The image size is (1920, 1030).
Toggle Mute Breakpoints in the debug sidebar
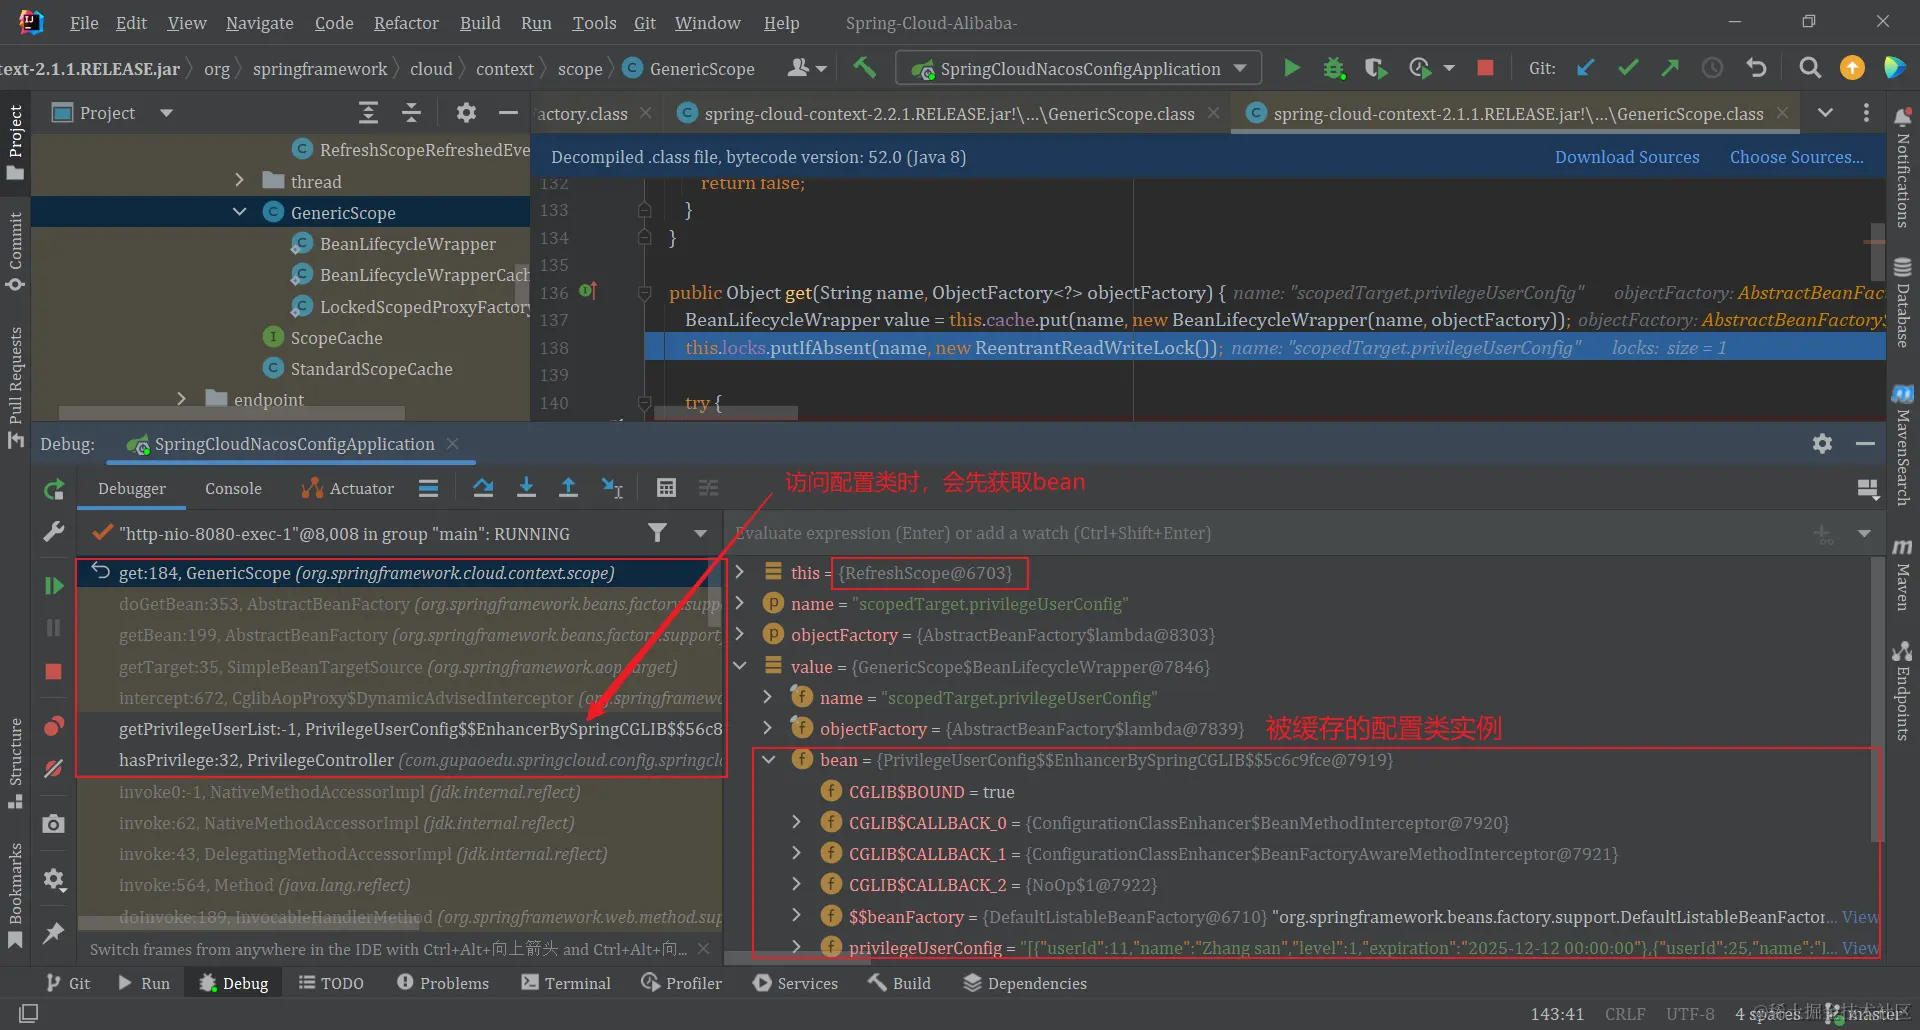click(54, 768)
